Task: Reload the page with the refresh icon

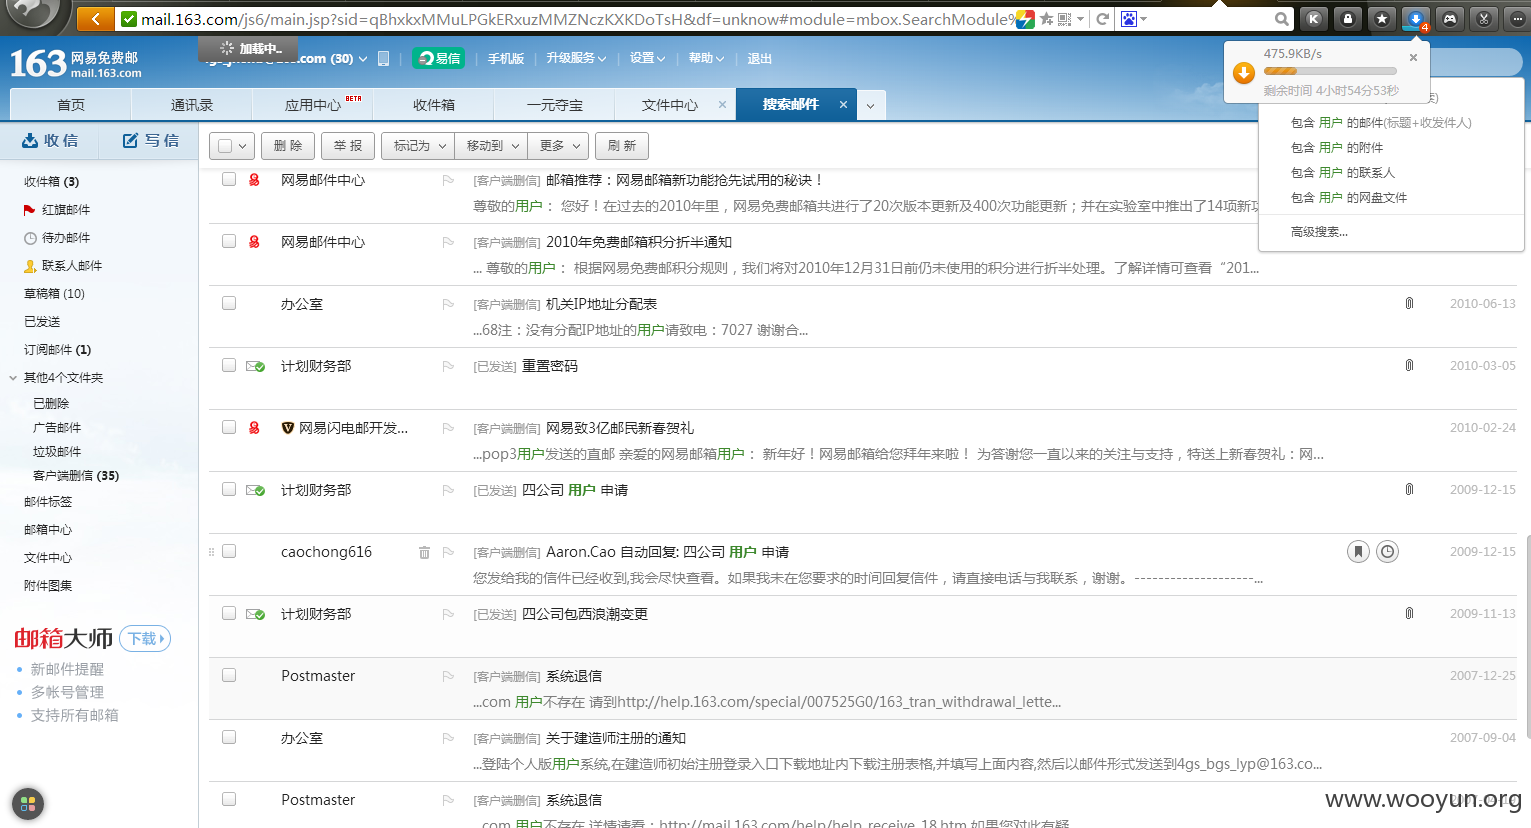Action: coord(1103,19)
